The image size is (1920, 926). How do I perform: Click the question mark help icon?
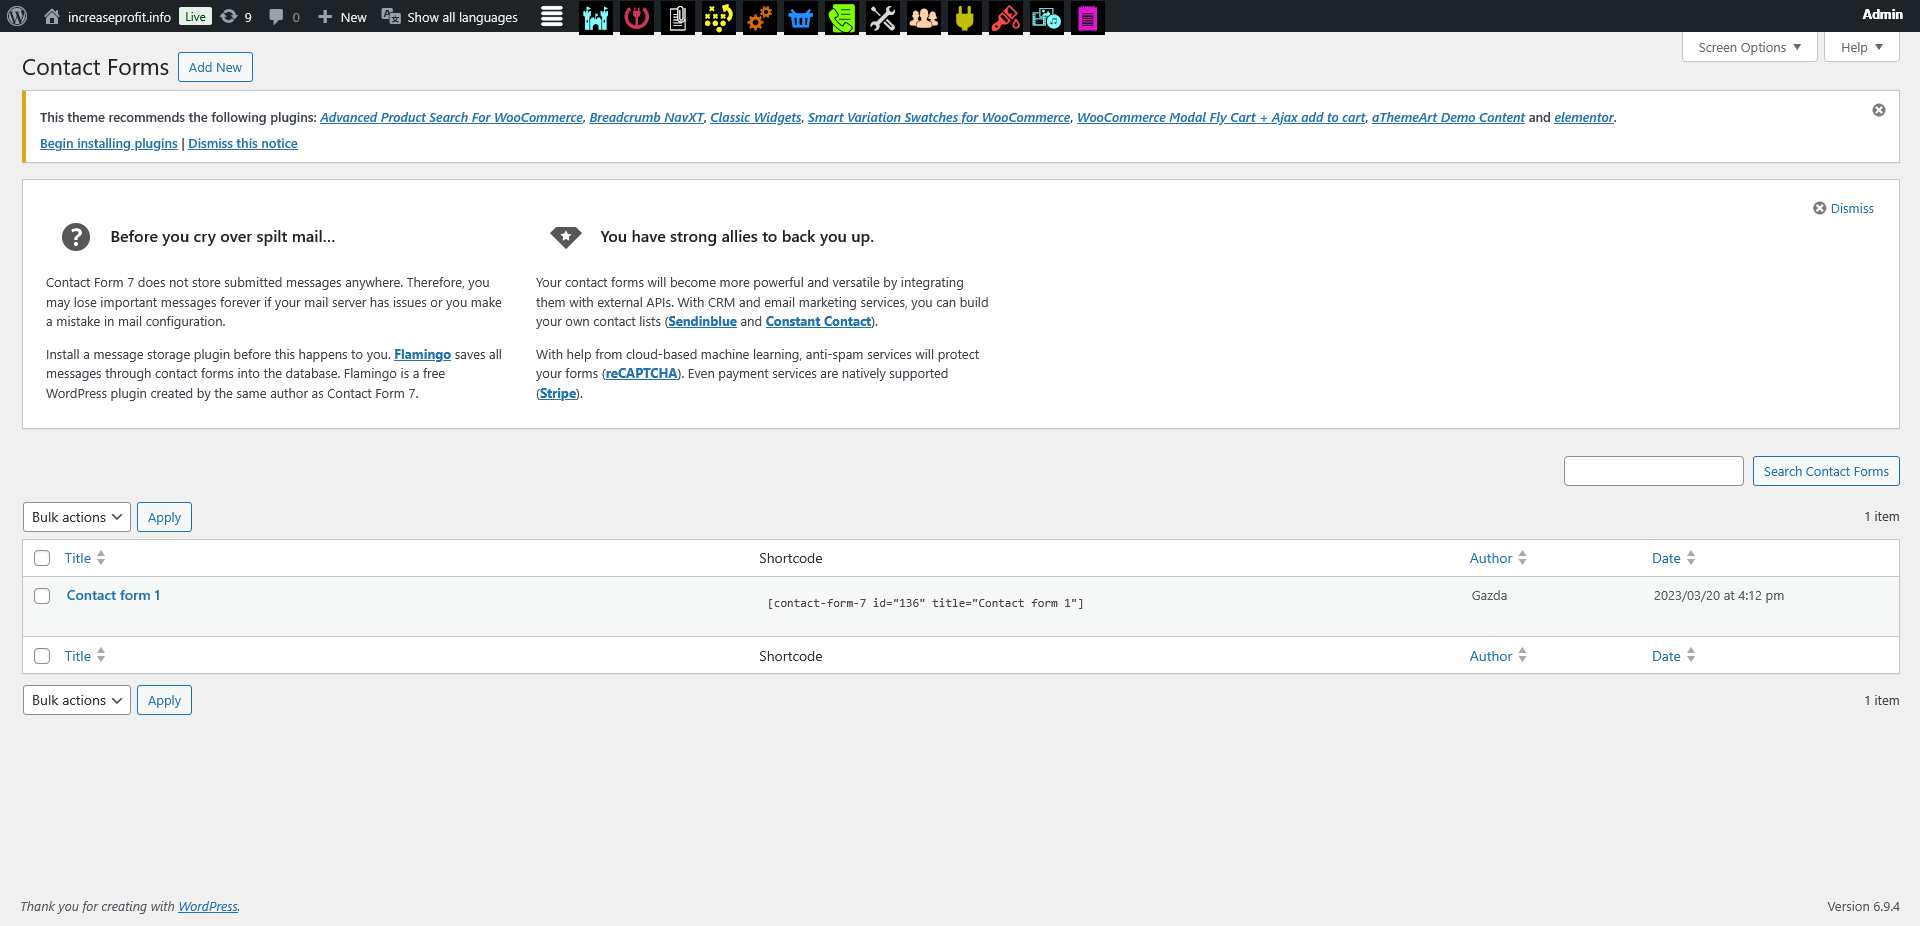[76, 237]
